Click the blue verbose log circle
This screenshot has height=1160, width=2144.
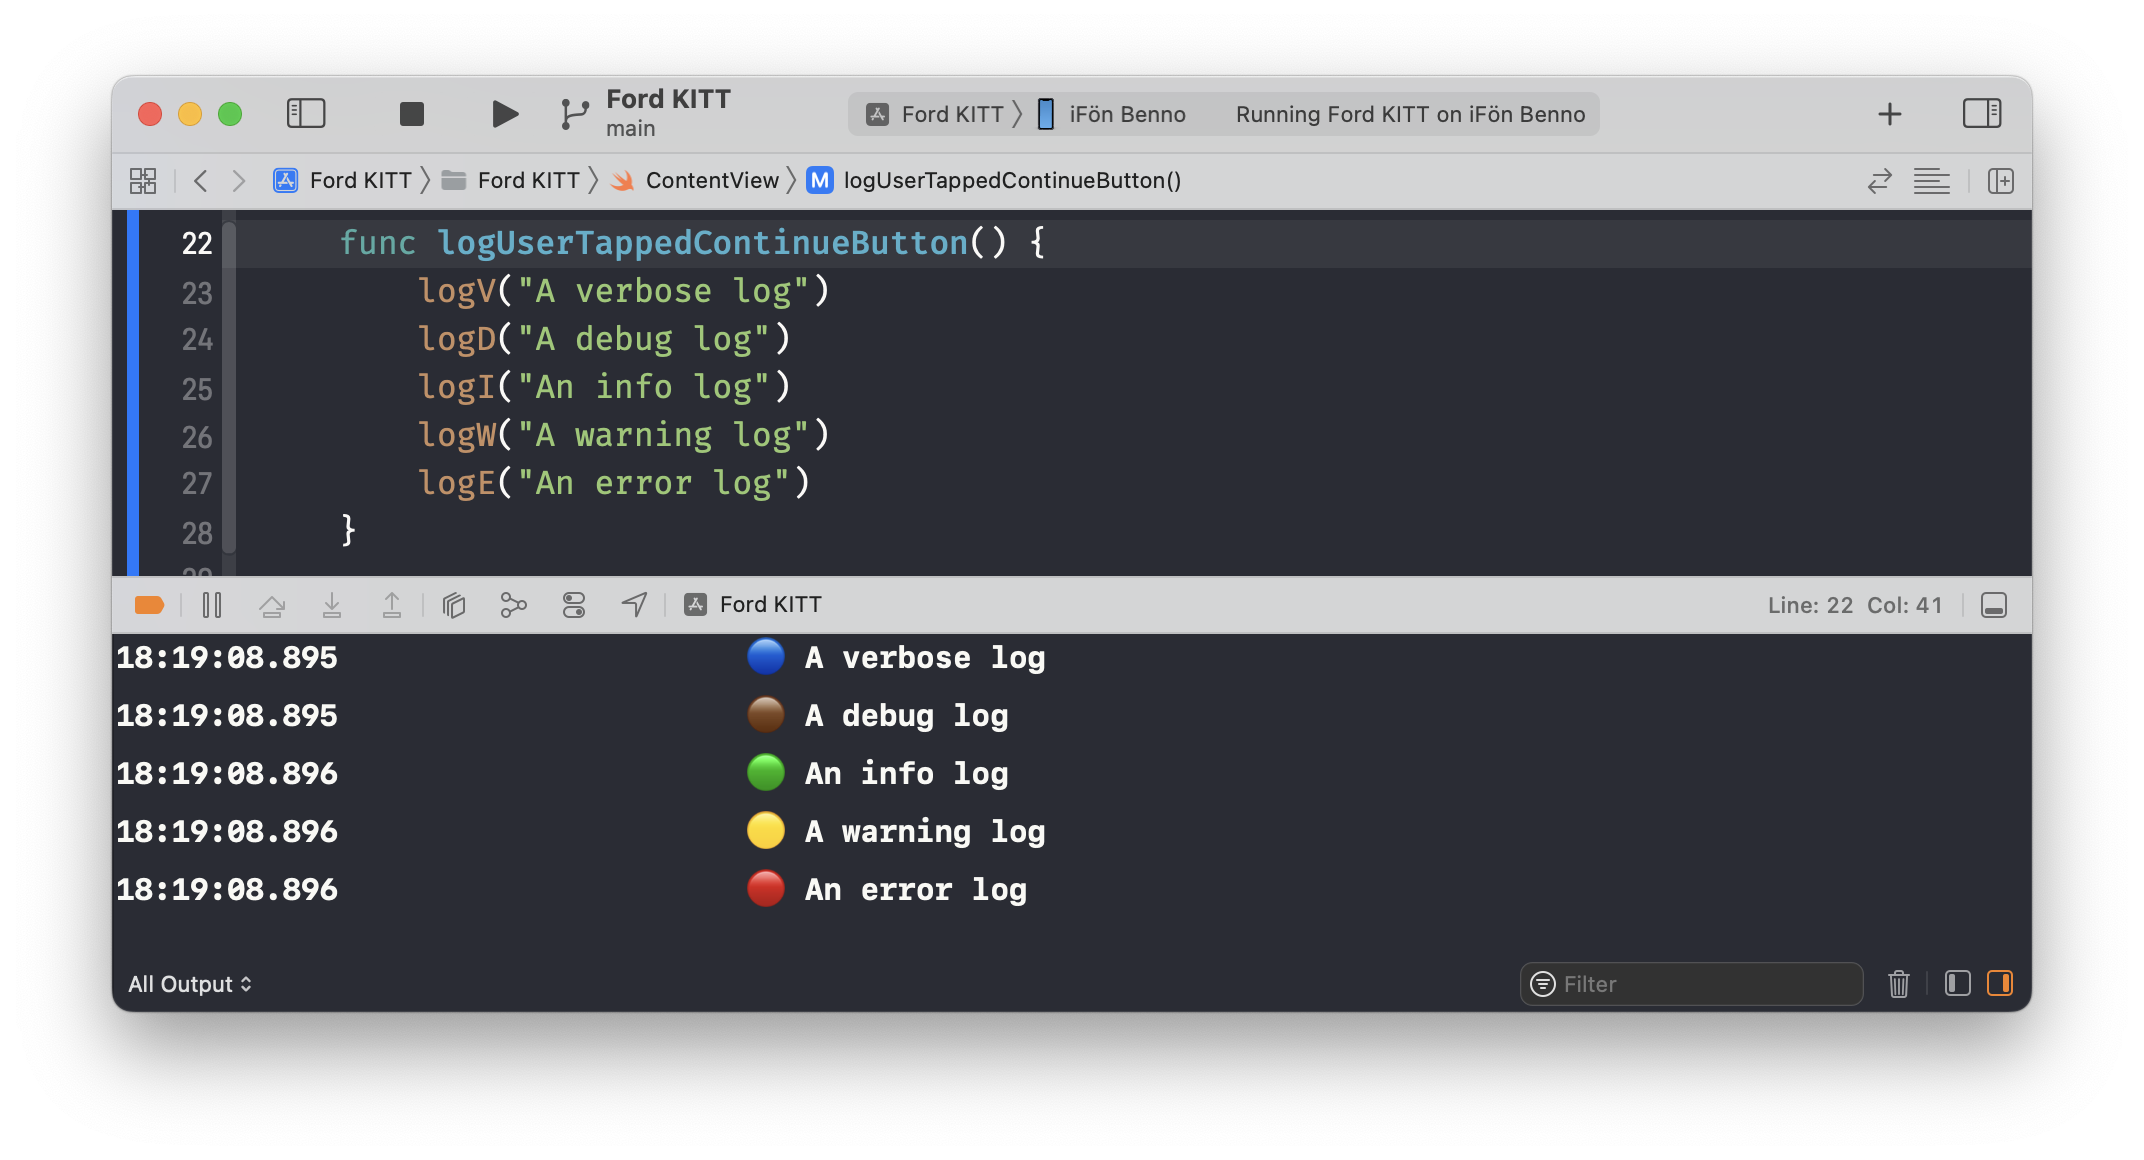click(766, 657)
